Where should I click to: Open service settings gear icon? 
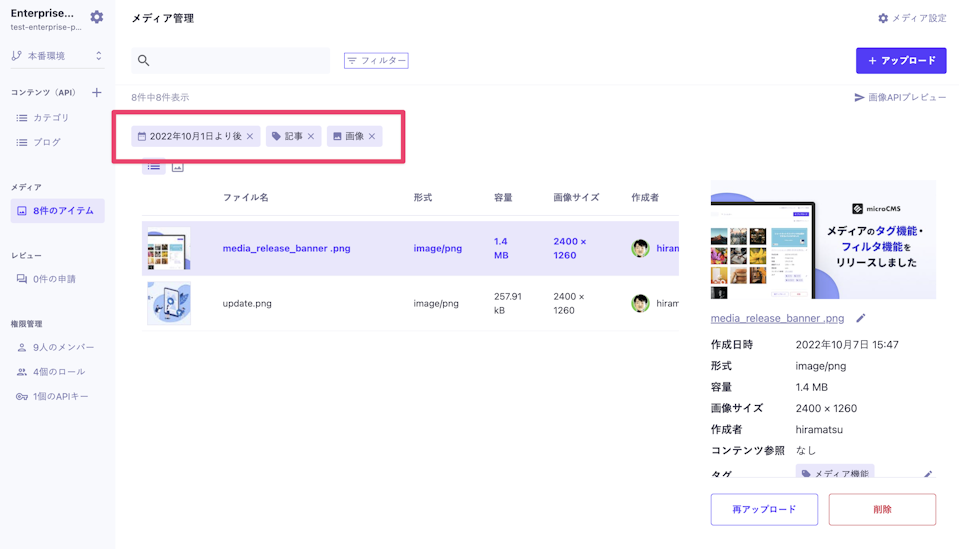click(x=96, y=17)
